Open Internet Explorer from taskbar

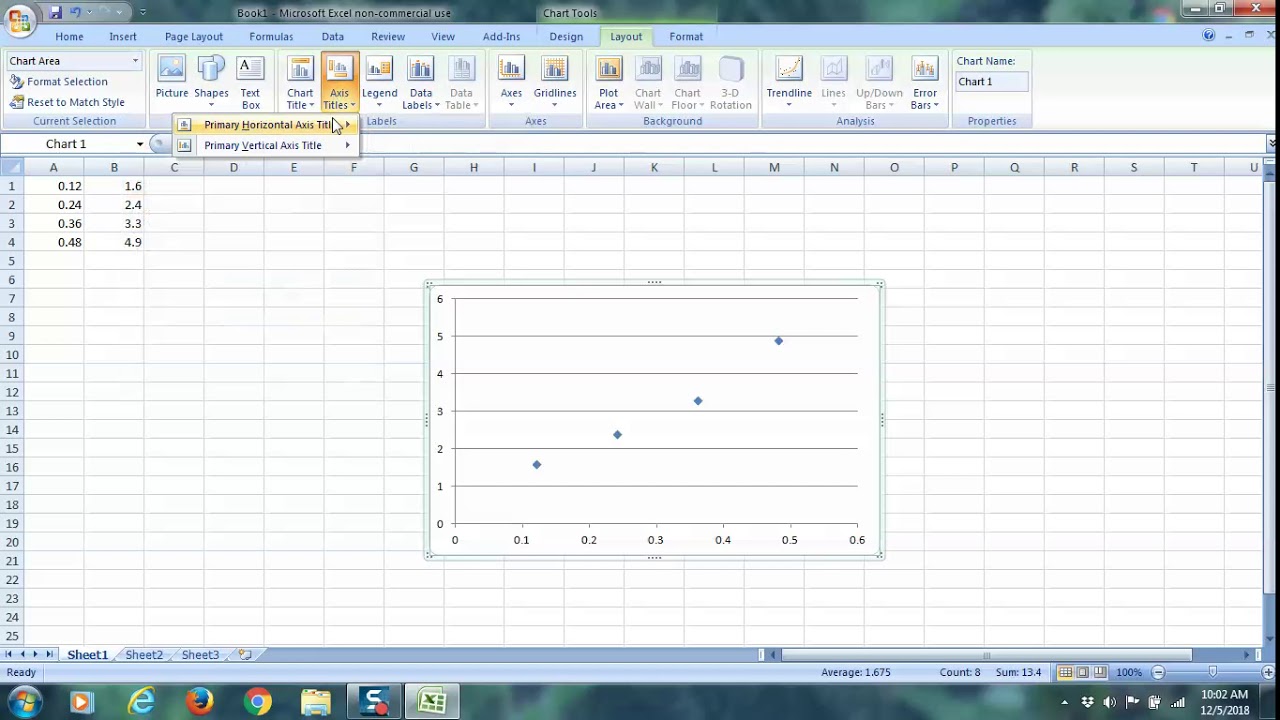[x=142, y=702]
